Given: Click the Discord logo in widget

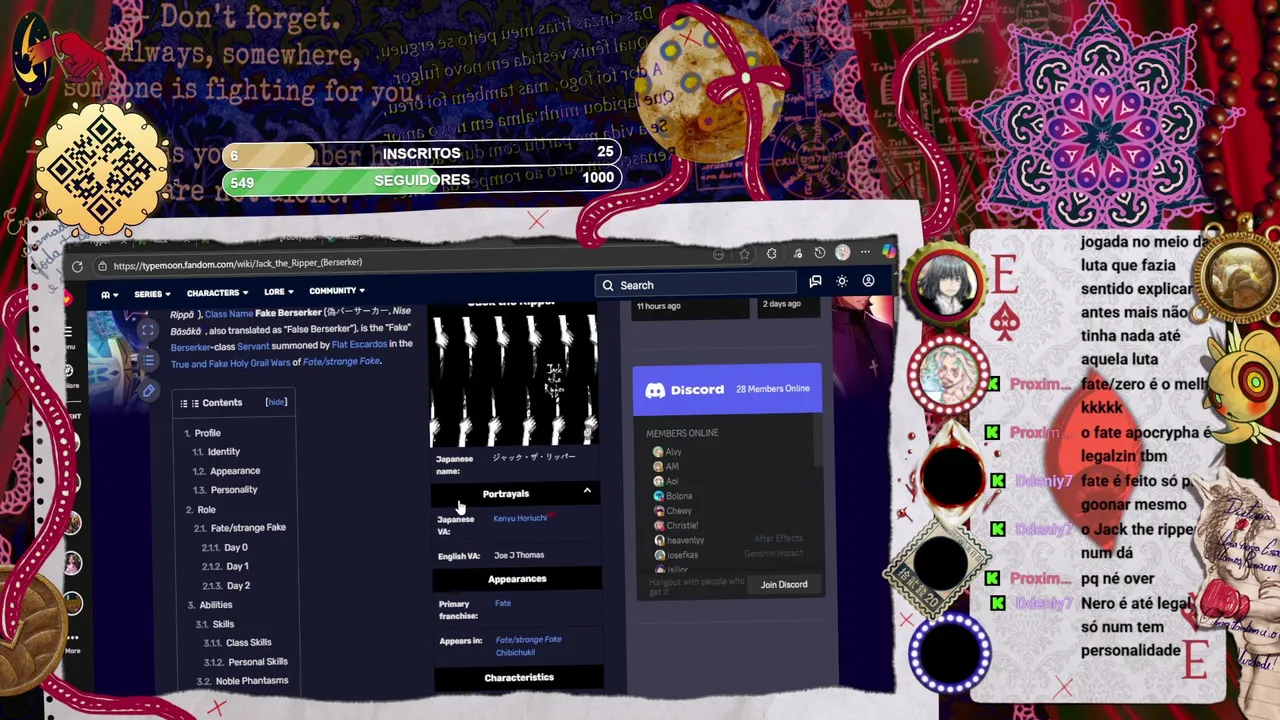Looking at the screenshot, I should tap(655, 390).
